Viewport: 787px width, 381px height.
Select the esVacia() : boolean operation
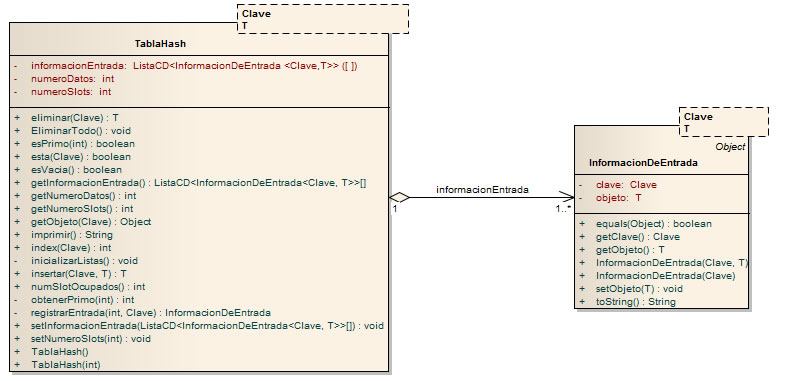point(76,170)
